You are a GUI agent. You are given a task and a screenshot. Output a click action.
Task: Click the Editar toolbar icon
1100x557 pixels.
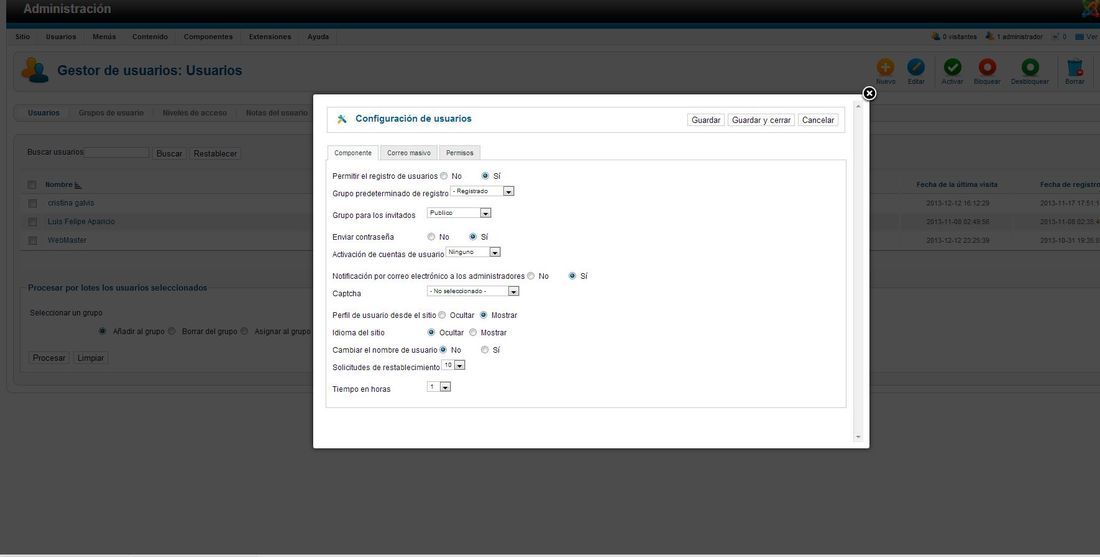(x=915, y=67)
